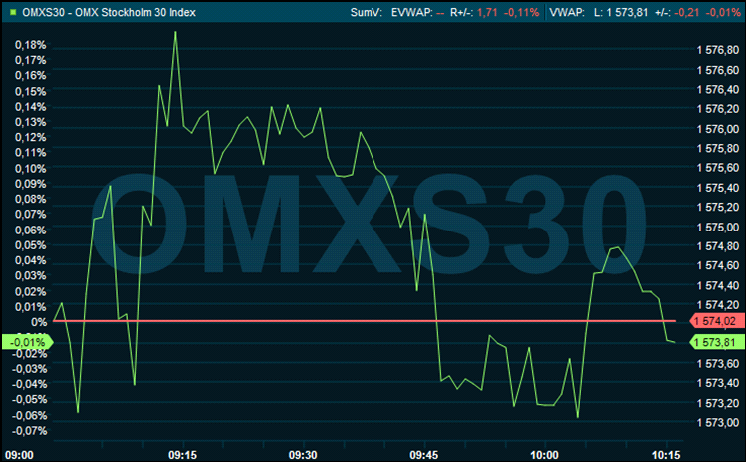Click the 10:00 time axis label
The height and width of the screenshot is (462, 746).
pos(544,455)
